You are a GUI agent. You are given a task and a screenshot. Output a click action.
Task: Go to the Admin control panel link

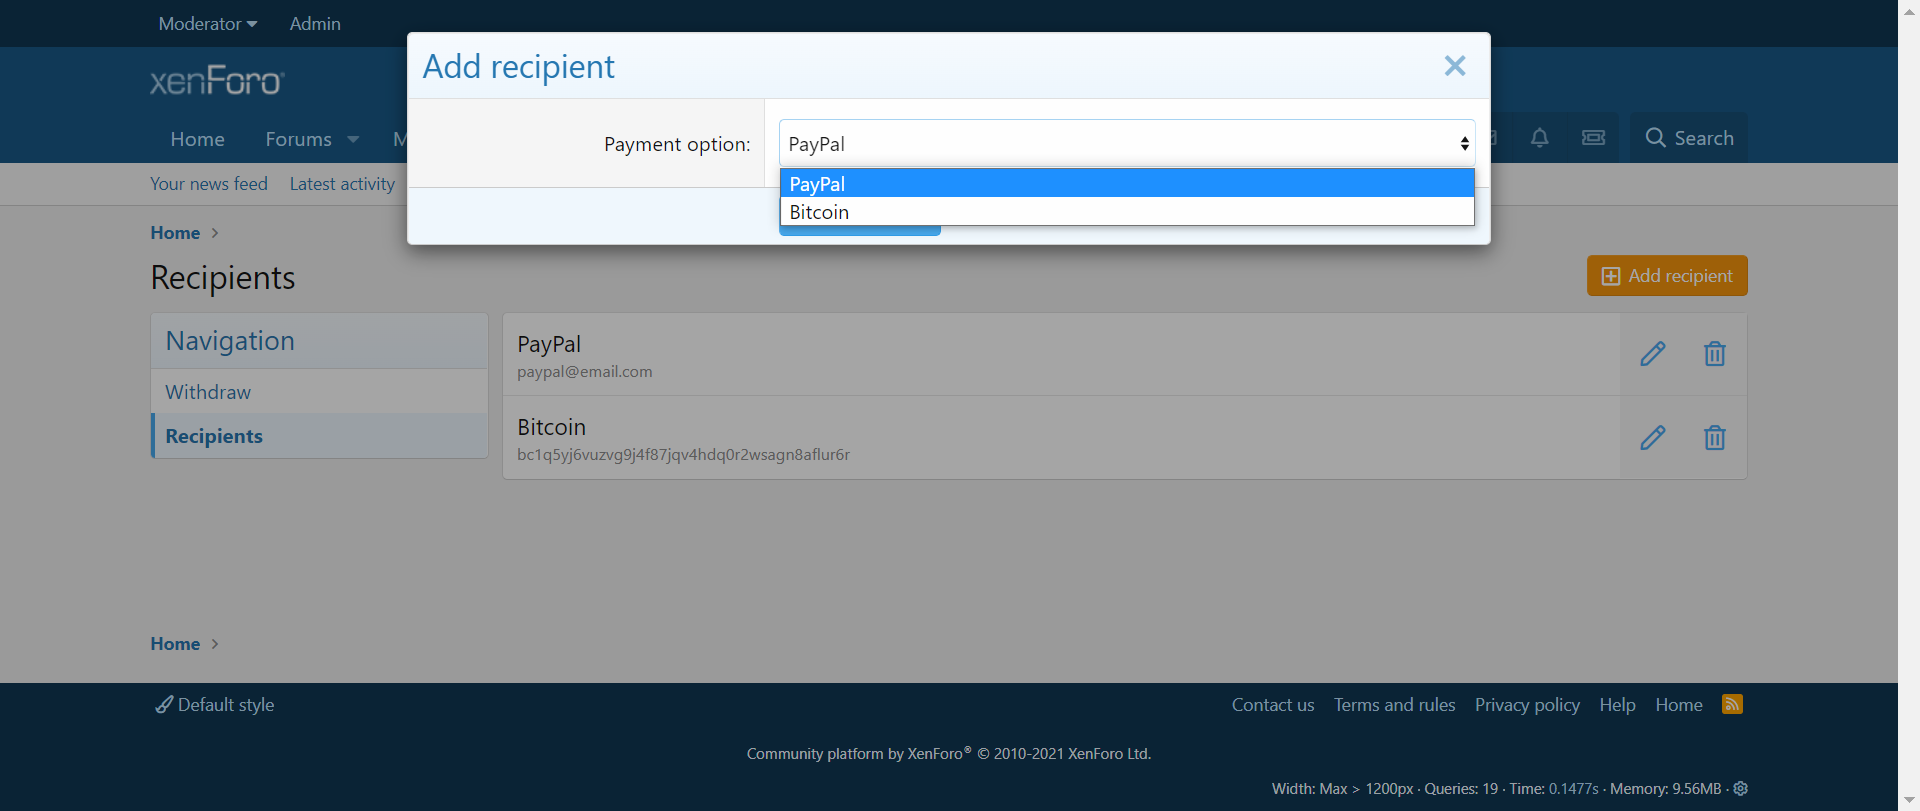315,23
